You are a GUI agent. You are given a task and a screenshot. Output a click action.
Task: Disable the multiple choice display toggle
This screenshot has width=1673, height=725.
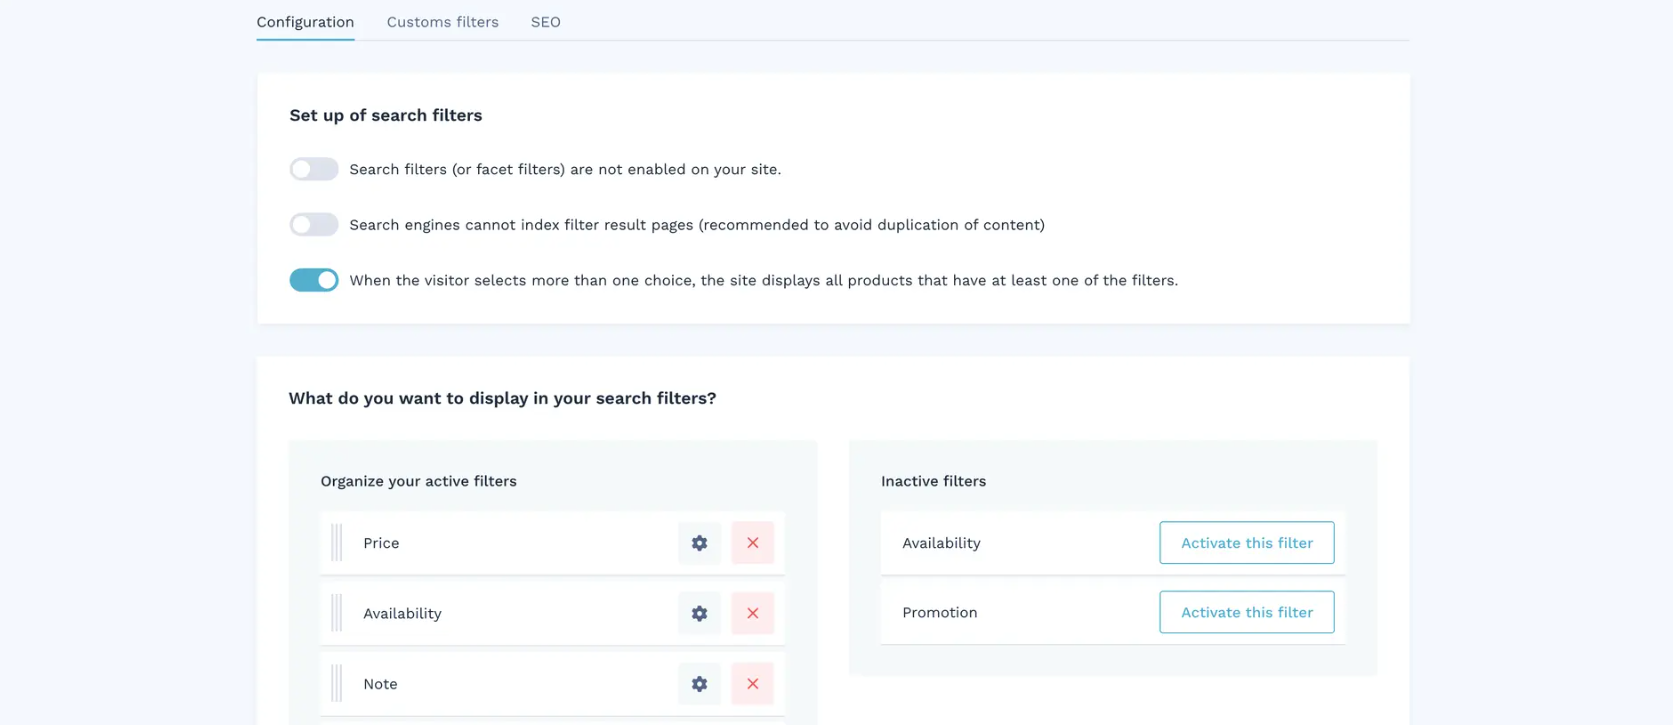tap(314, 280)
